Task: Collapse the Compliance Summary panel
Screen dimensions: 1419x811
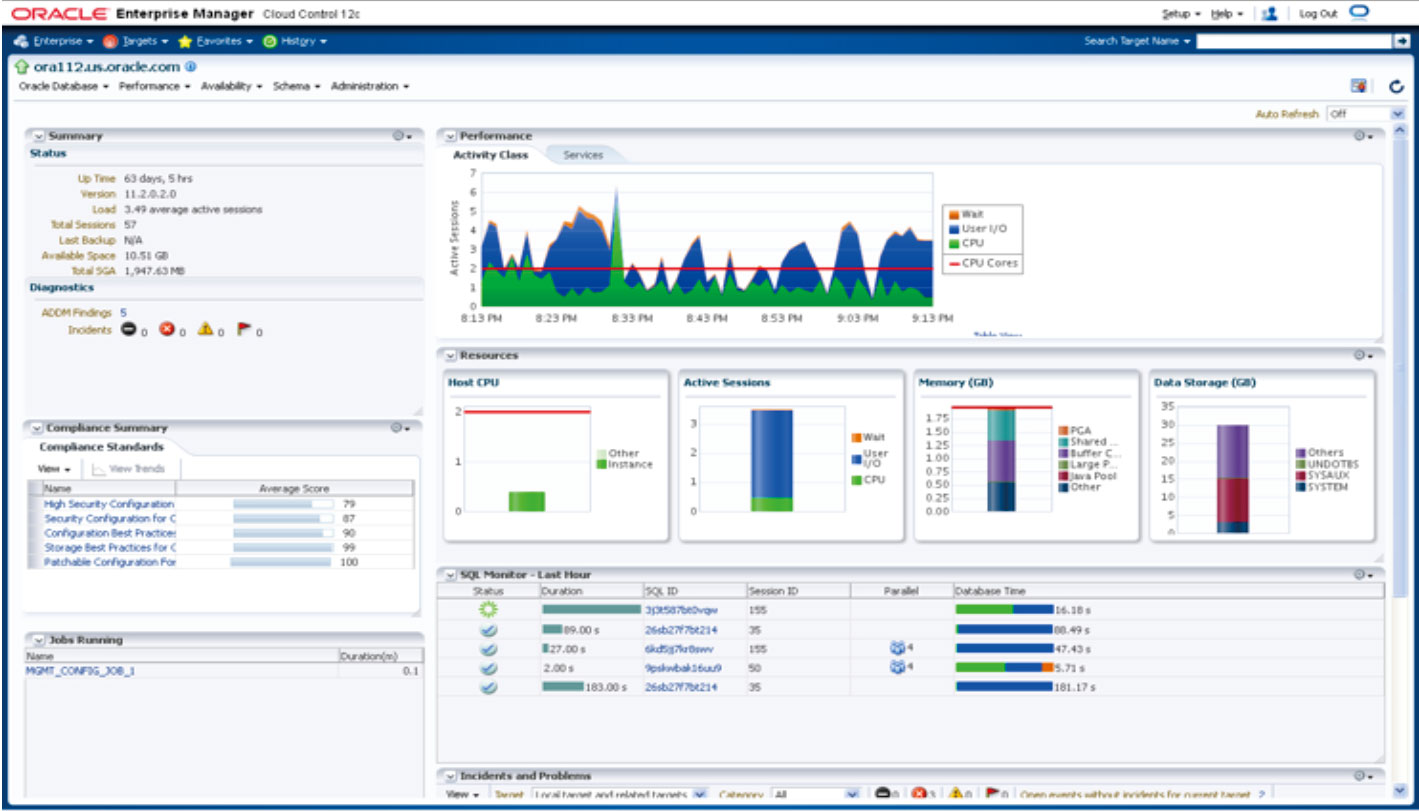Action: tap(37, 428)
